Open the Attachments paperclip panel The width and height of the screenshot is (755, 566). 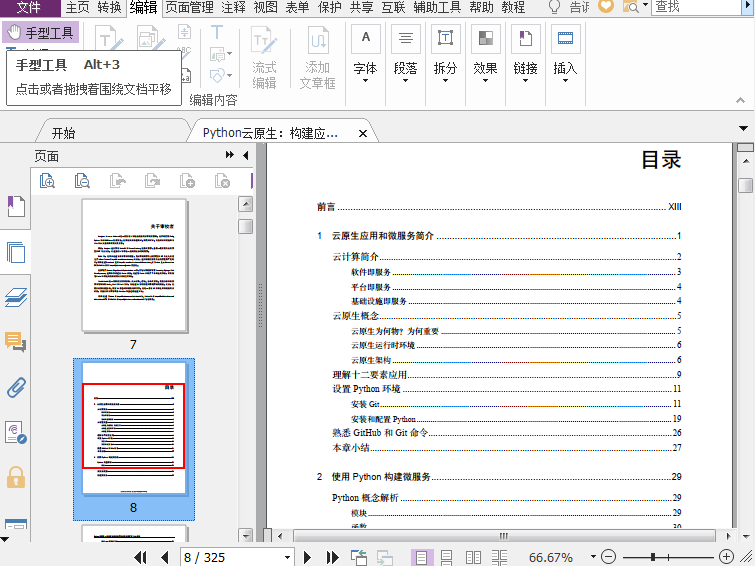[15, 387]
